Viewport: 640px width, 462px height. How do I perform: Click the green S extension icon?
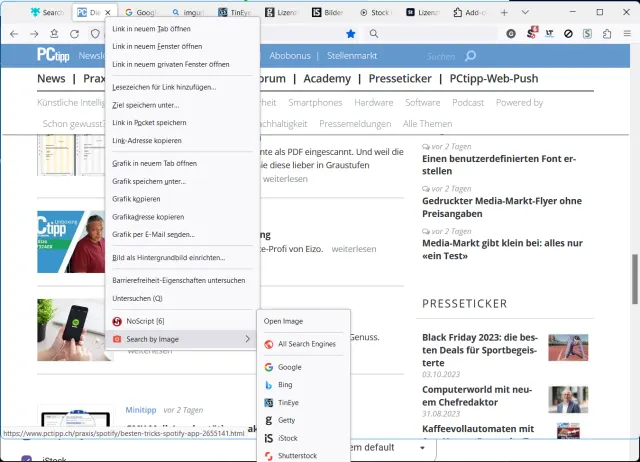click(587, 34)
